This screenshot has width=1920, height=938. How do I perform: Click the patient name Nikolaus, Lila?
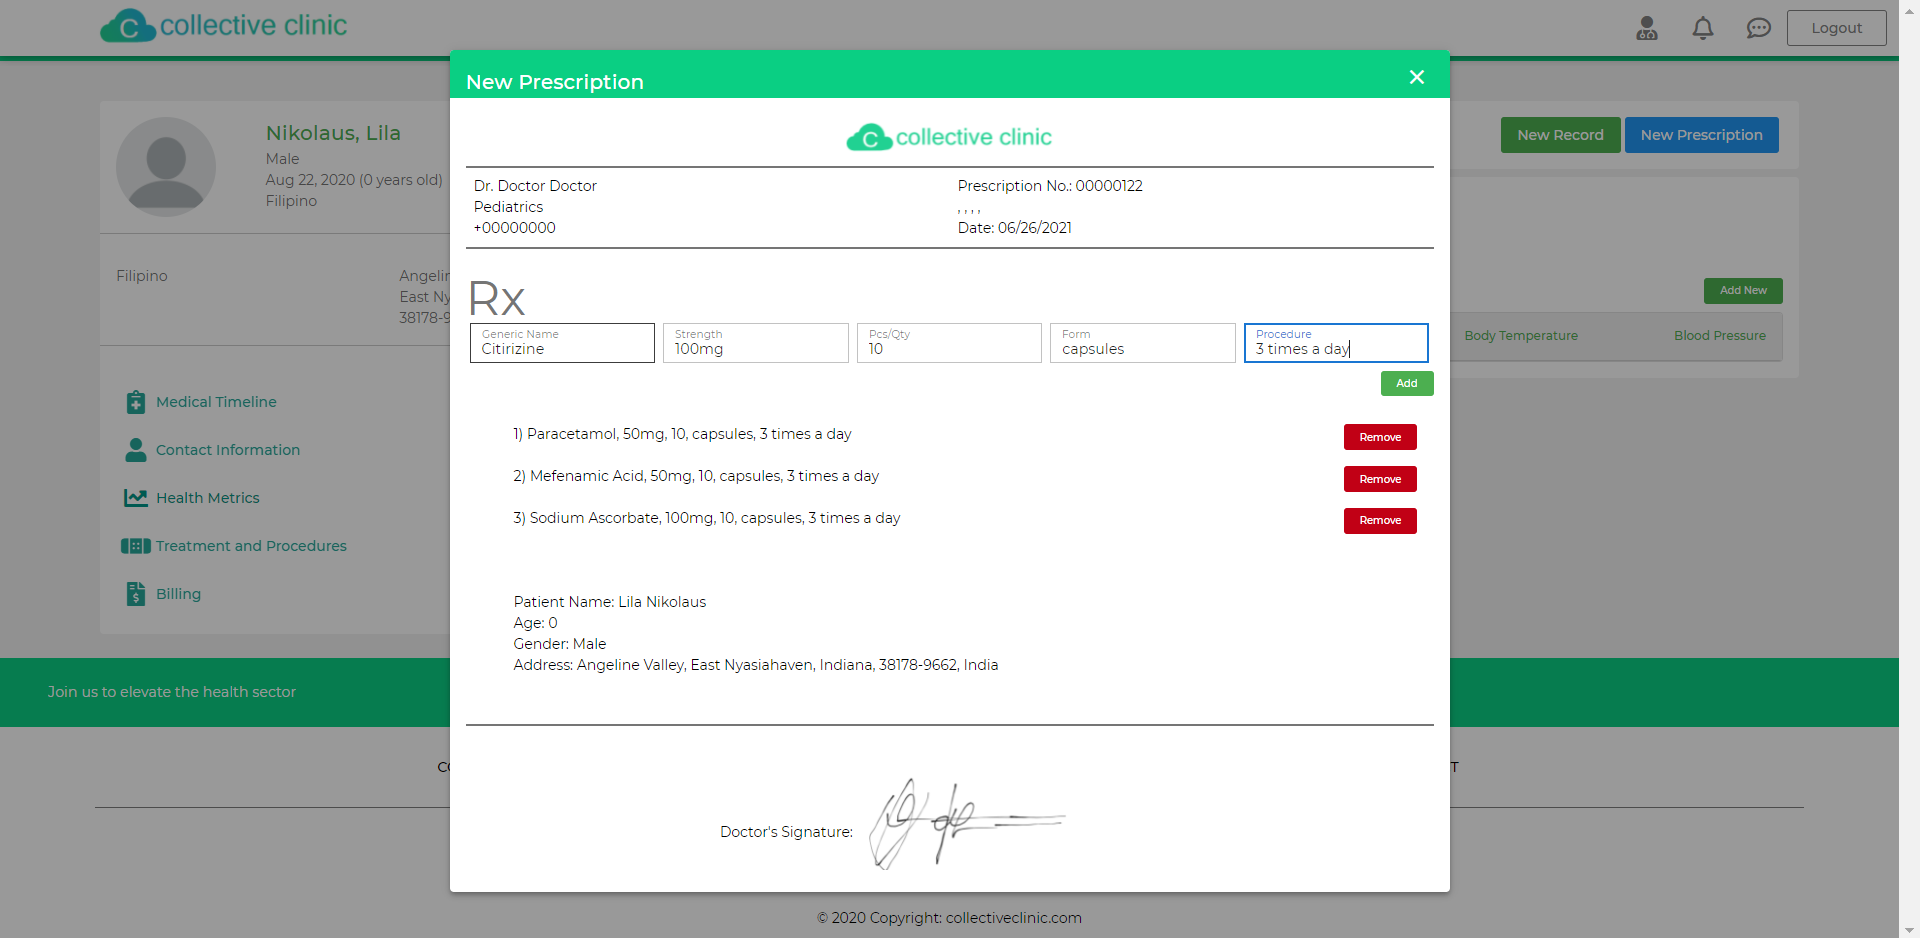click(x=333, y=133)
